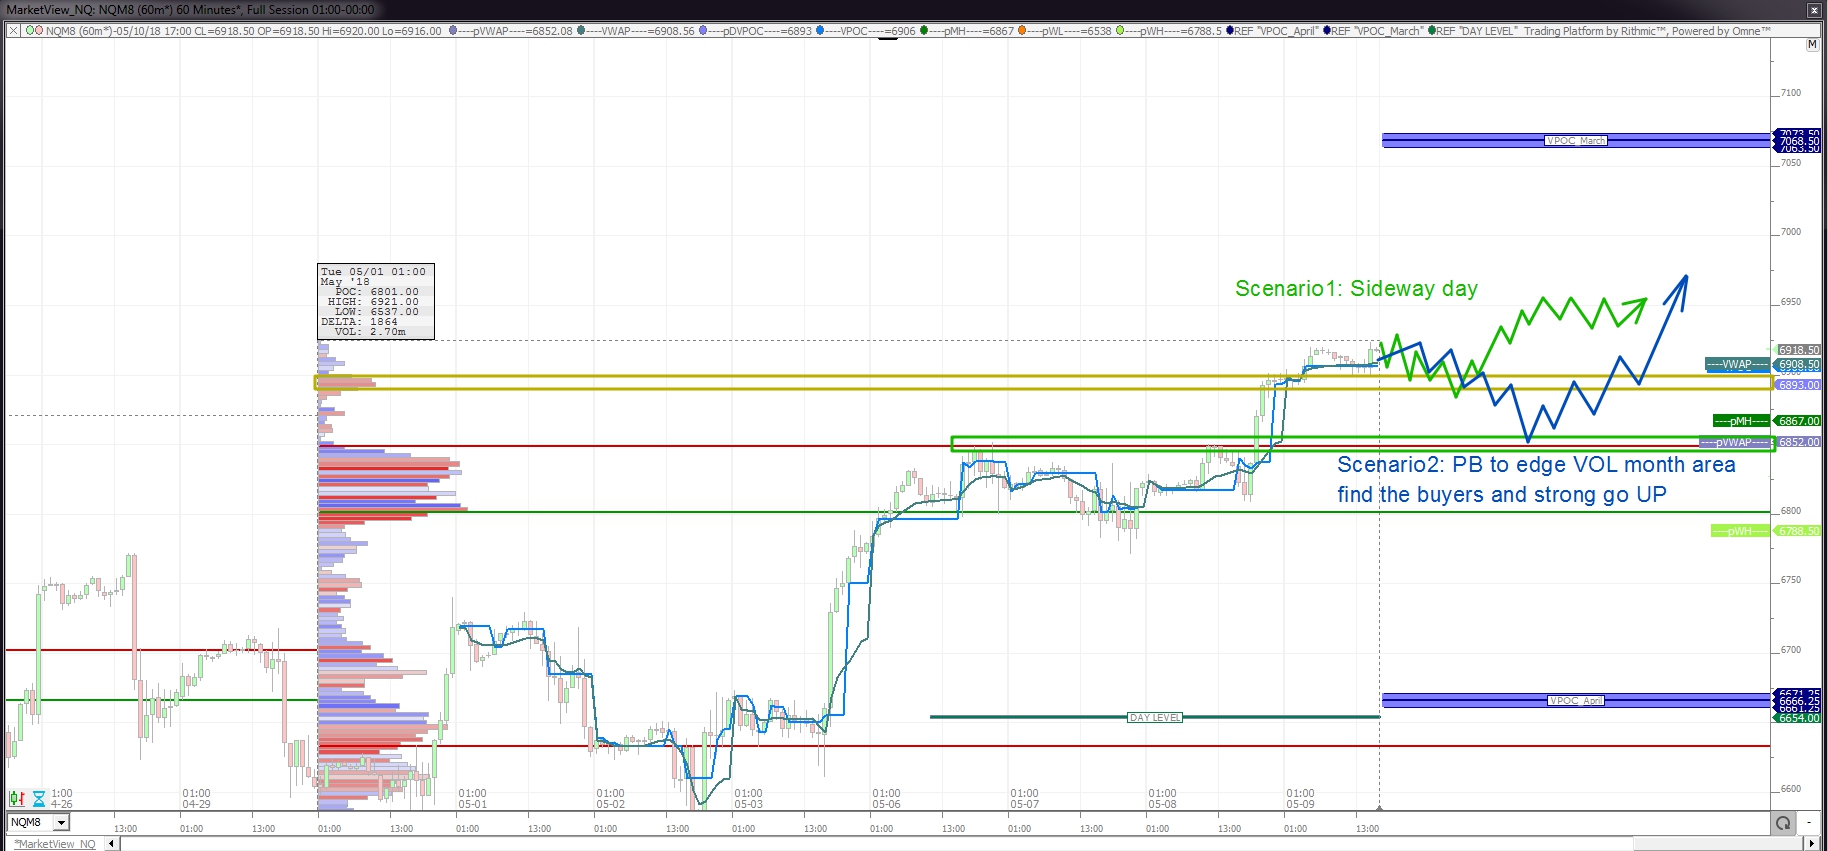The height and width of the screenshot is (851, 1828).
Task: Click the 'Trading Platform by Rithmic' text
Action: 1595,31
